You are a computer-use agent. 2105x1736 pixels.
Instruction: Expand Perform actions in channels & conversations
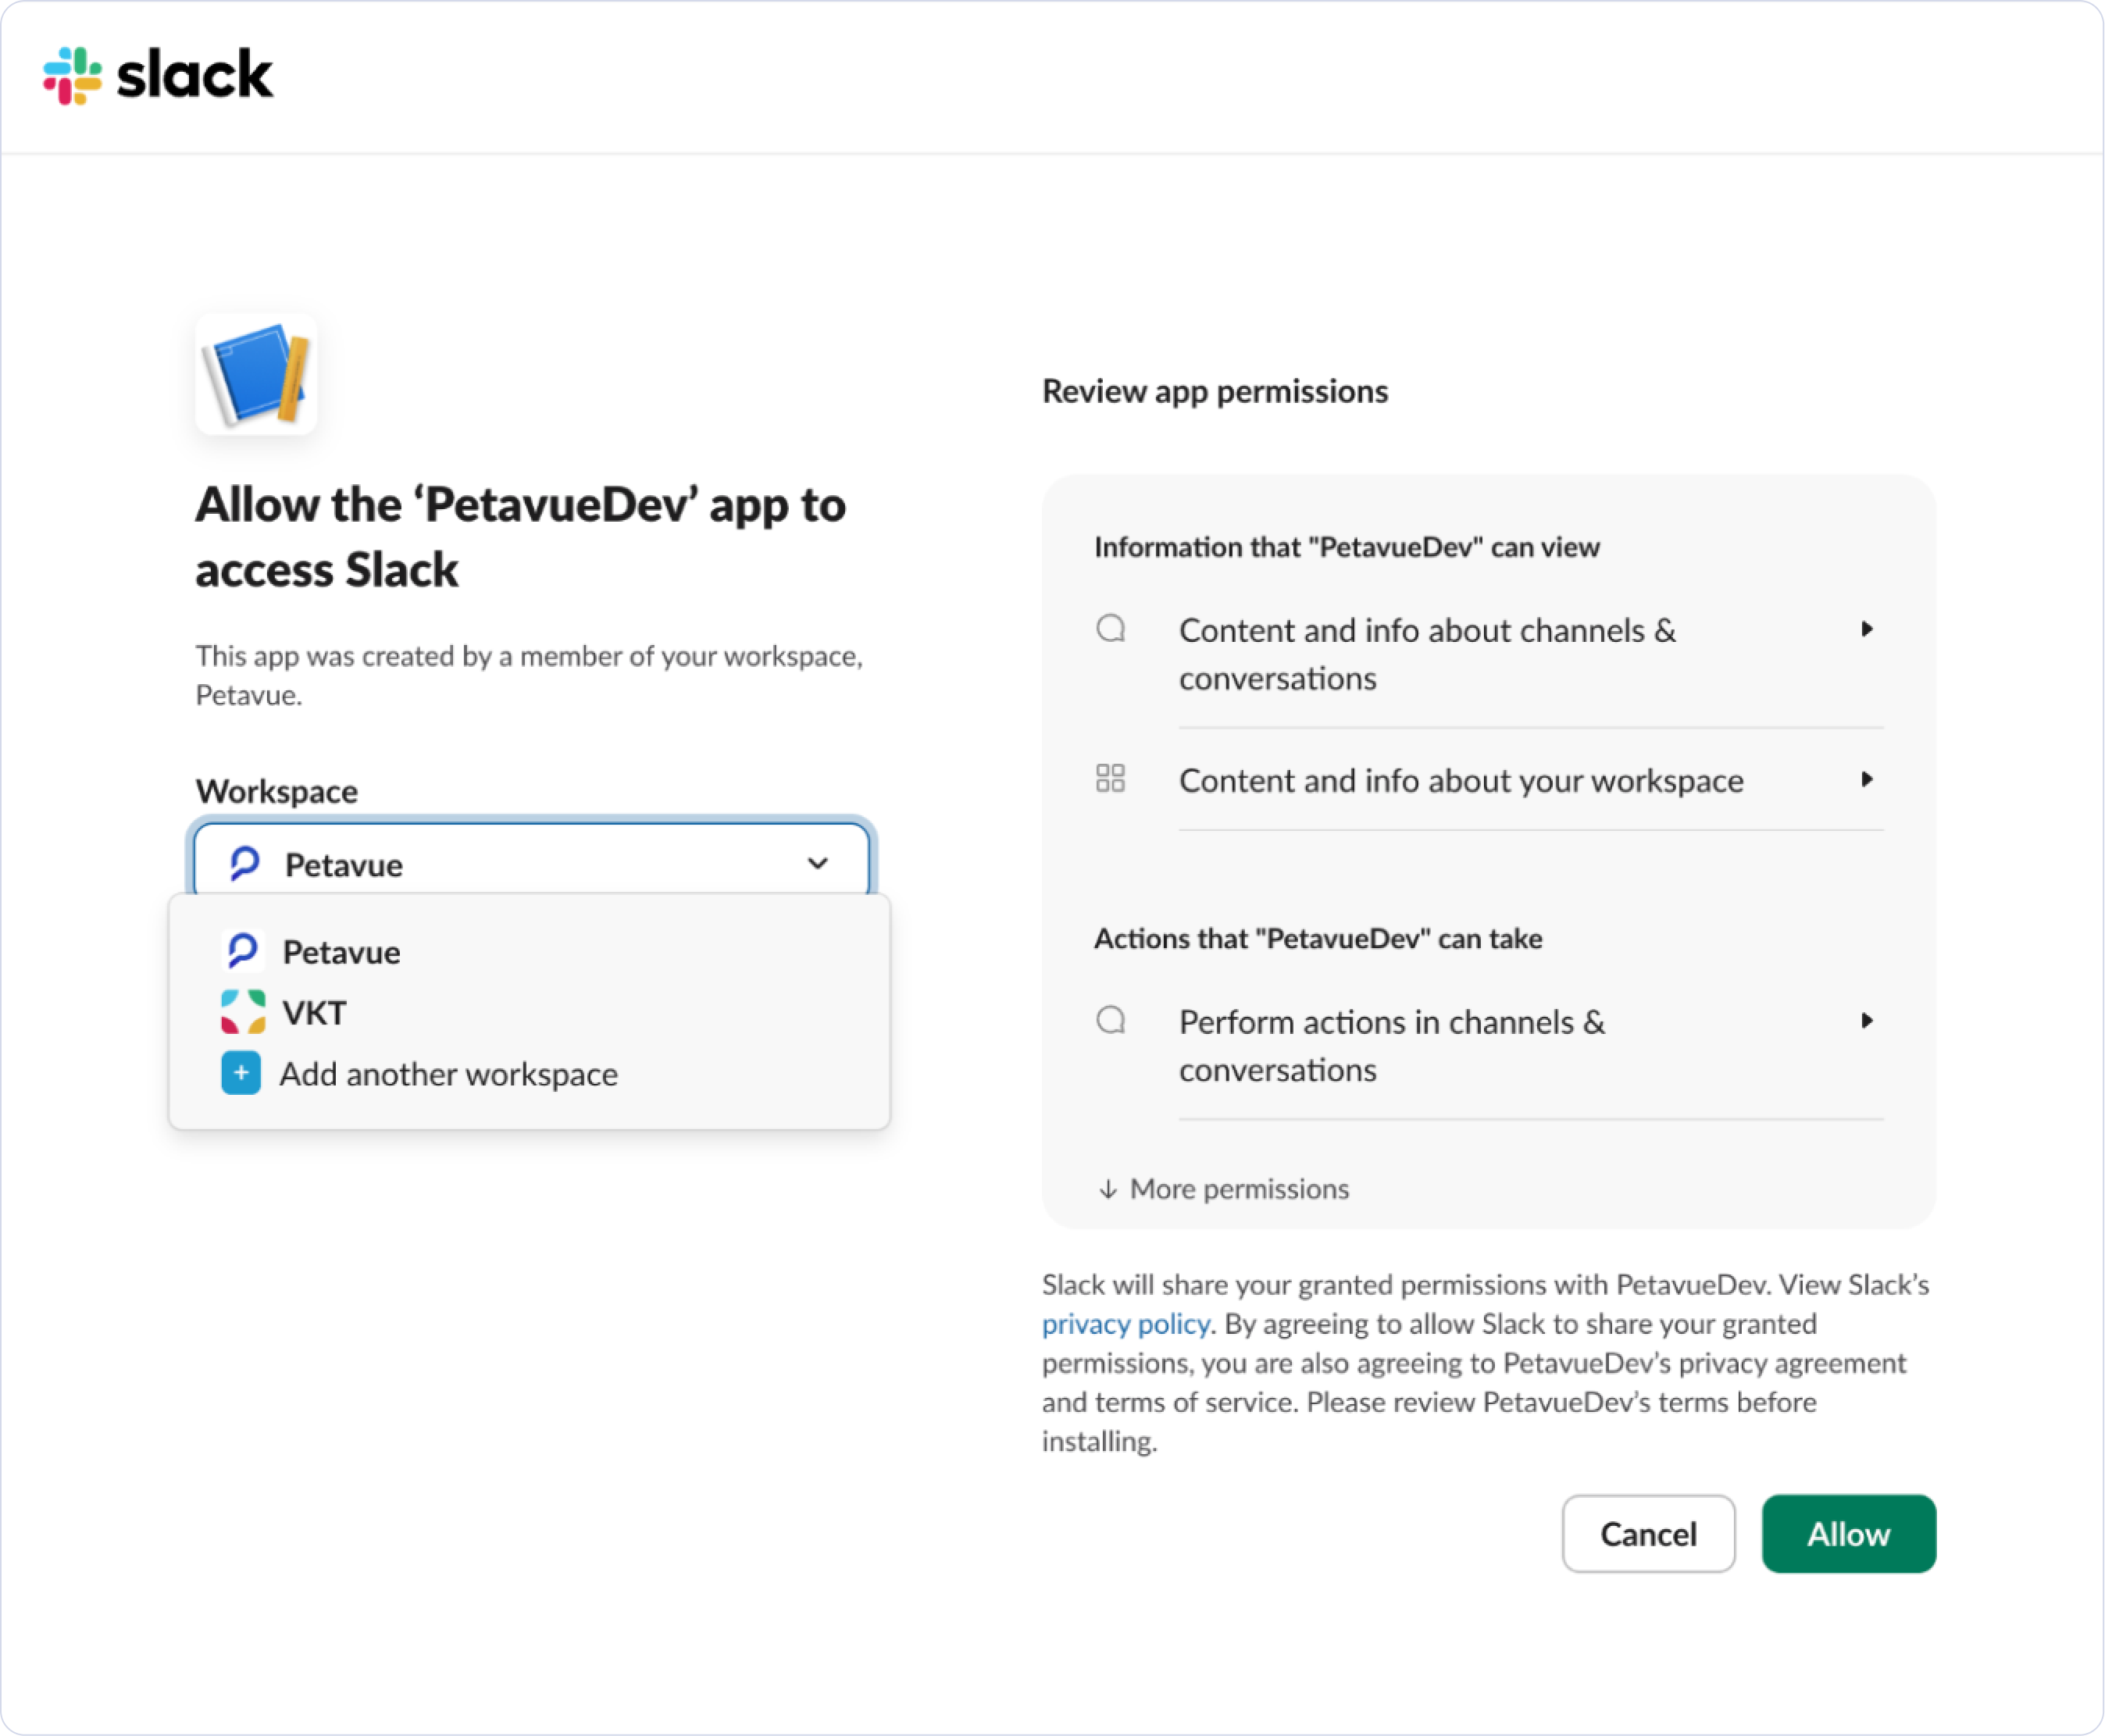1489,1046
